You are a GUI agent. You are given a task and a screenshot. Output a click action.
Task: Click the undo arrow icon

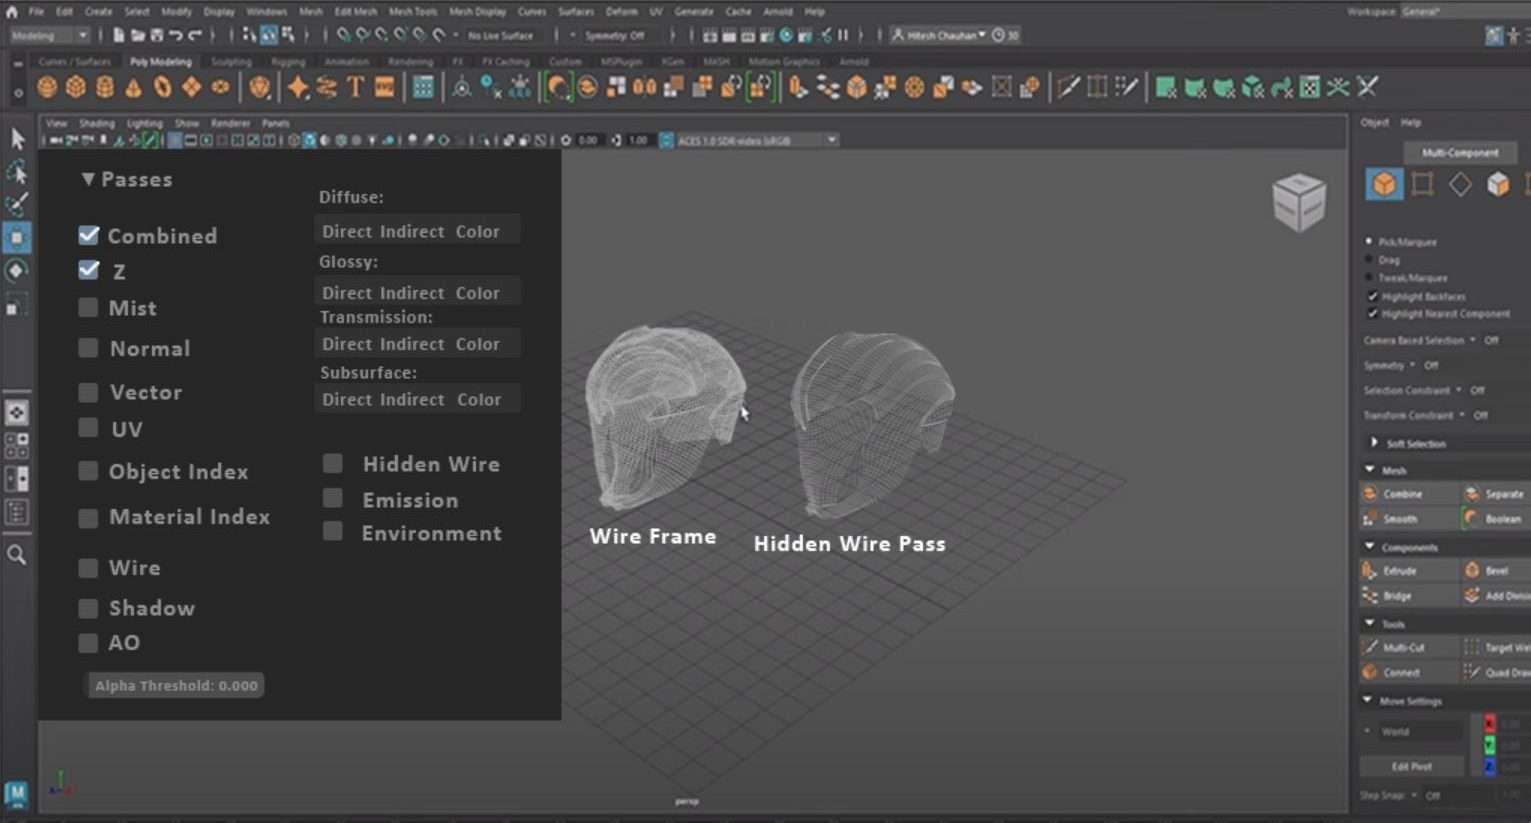point(175,35)
